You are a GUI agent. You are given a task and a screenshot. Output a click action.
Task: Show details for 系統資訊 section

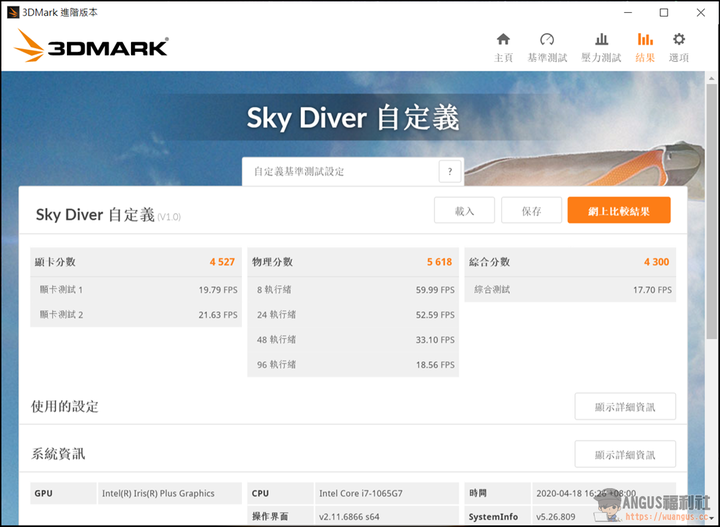pos(625,454)
